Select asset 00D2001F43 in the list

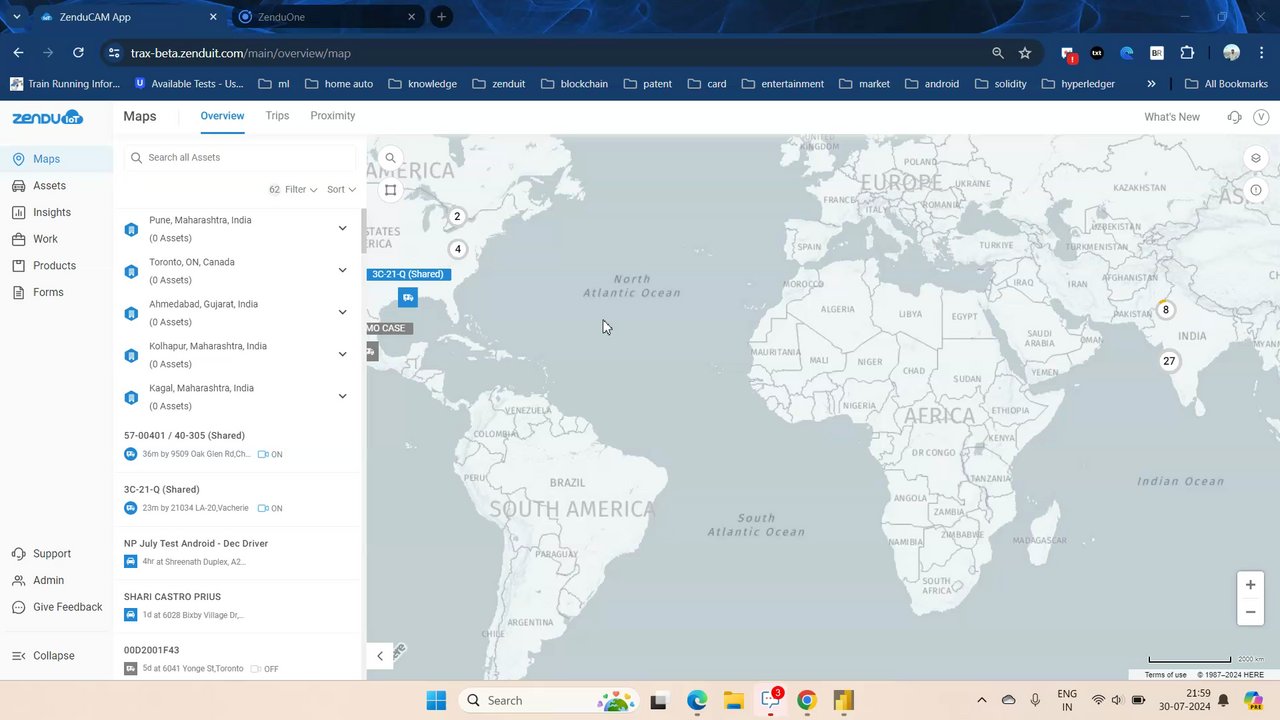tap(237, 659)
